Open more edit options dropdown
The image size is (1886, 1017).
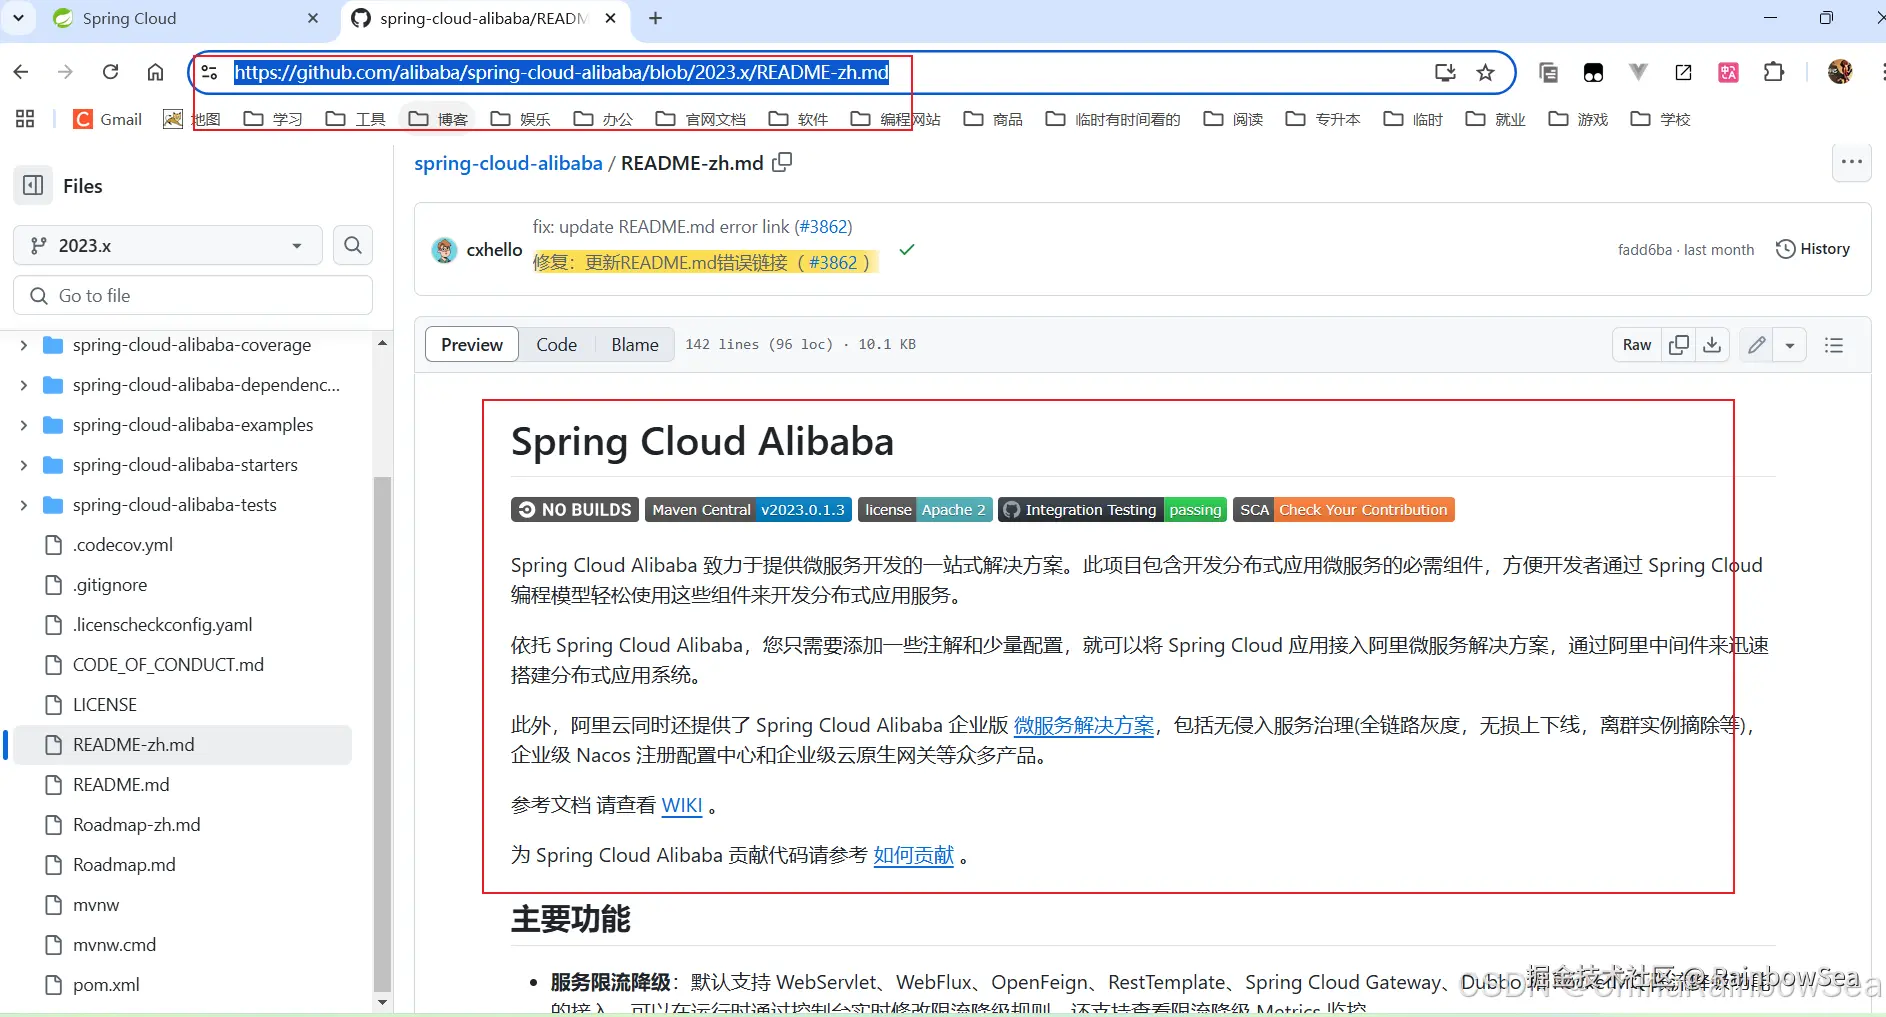pos(1790,345)
